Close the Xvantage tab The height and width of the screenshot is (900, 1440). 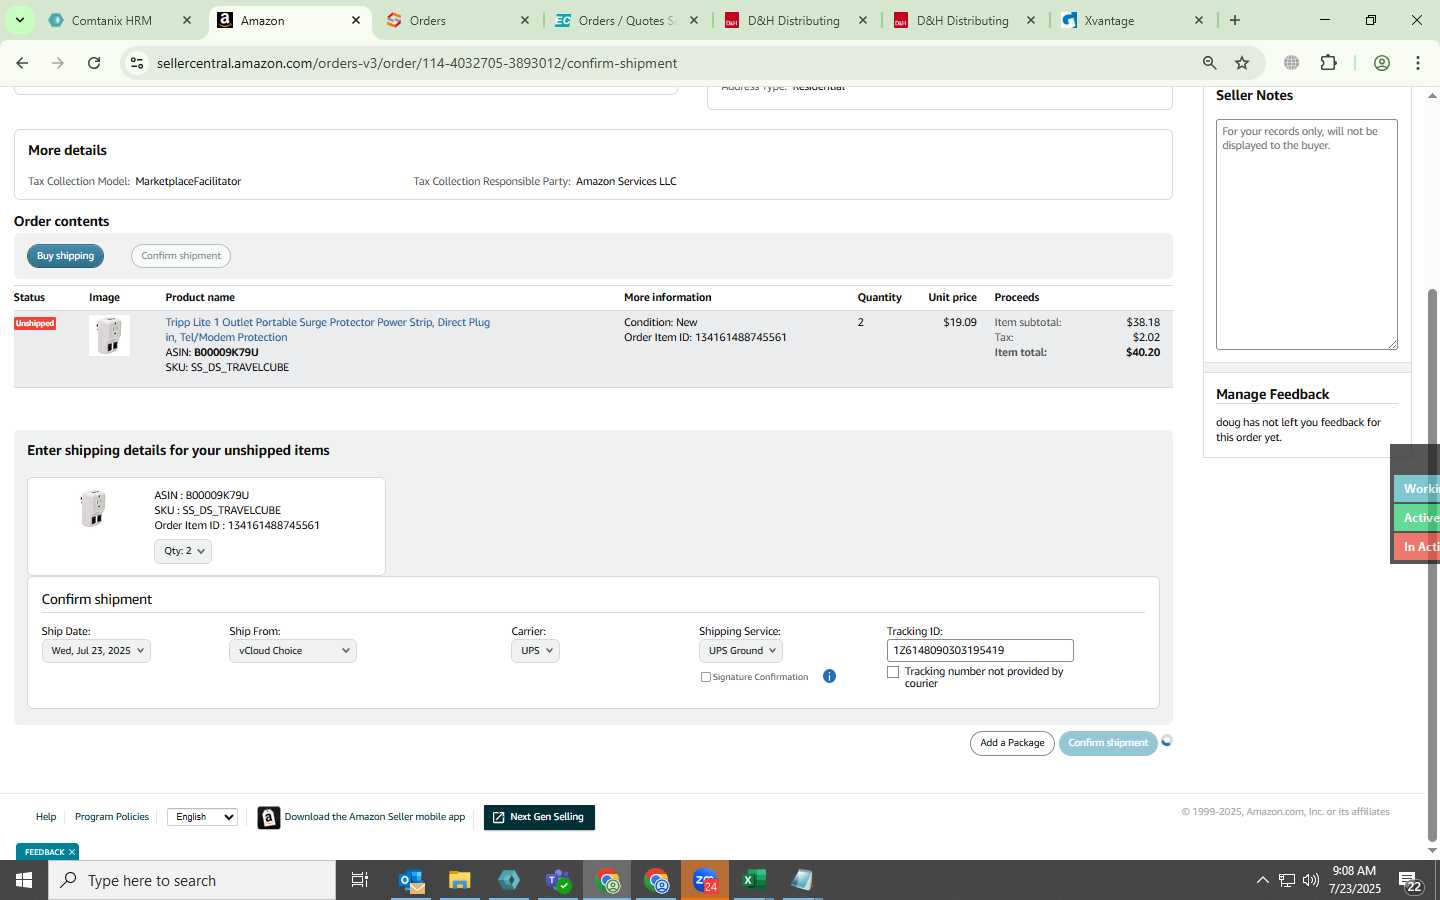(x=1199, y=20)
